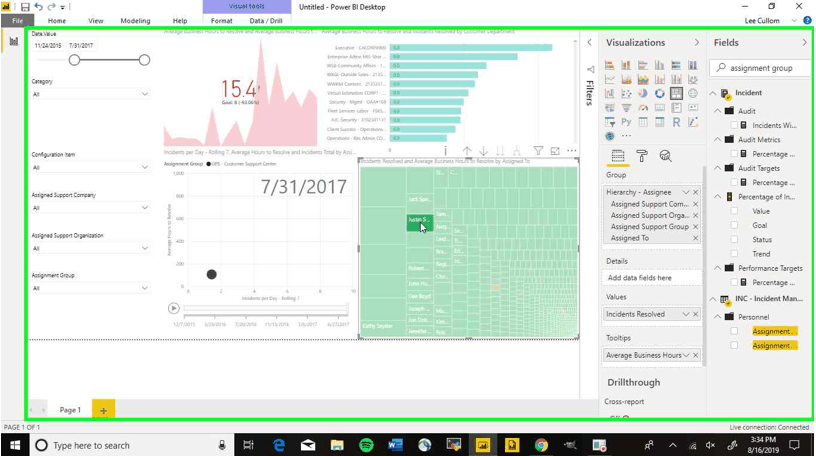Check Percentage field under Audit Metrics
Screen dimensions: 816x457
[x=734, y=154]
